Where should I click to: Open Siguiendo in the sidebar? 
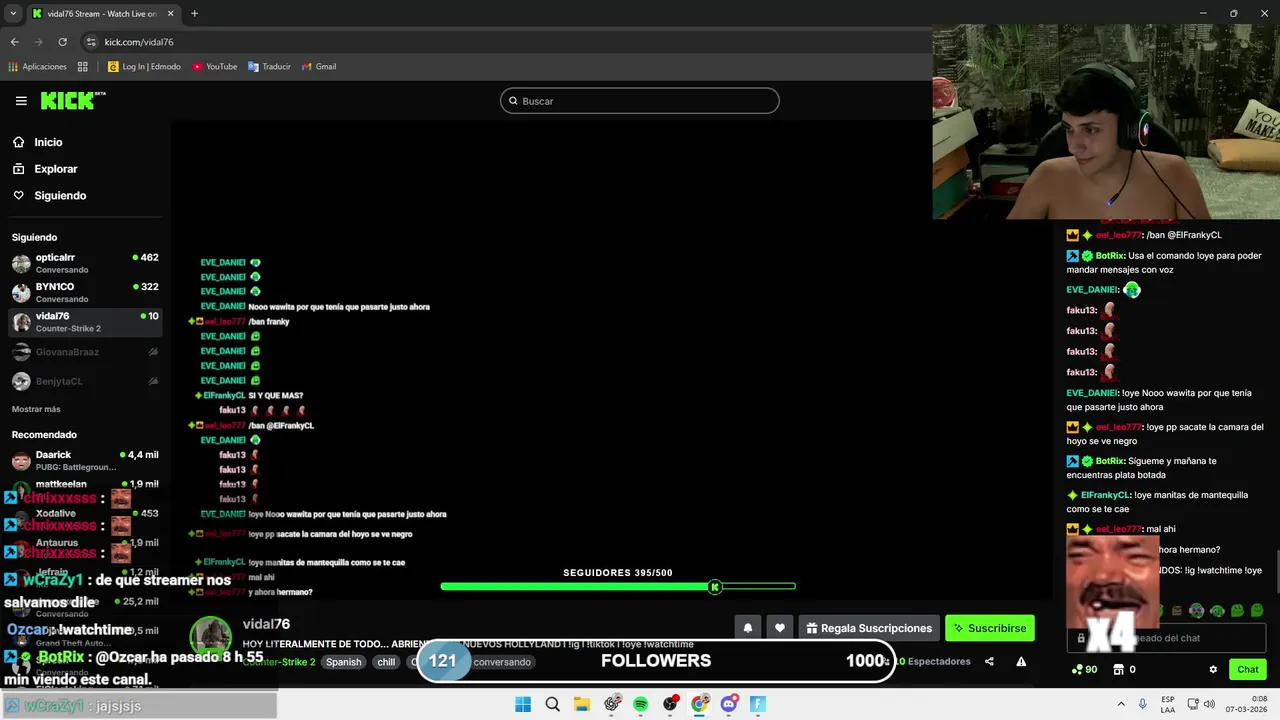pyautogui.click(x=59, y=196)
